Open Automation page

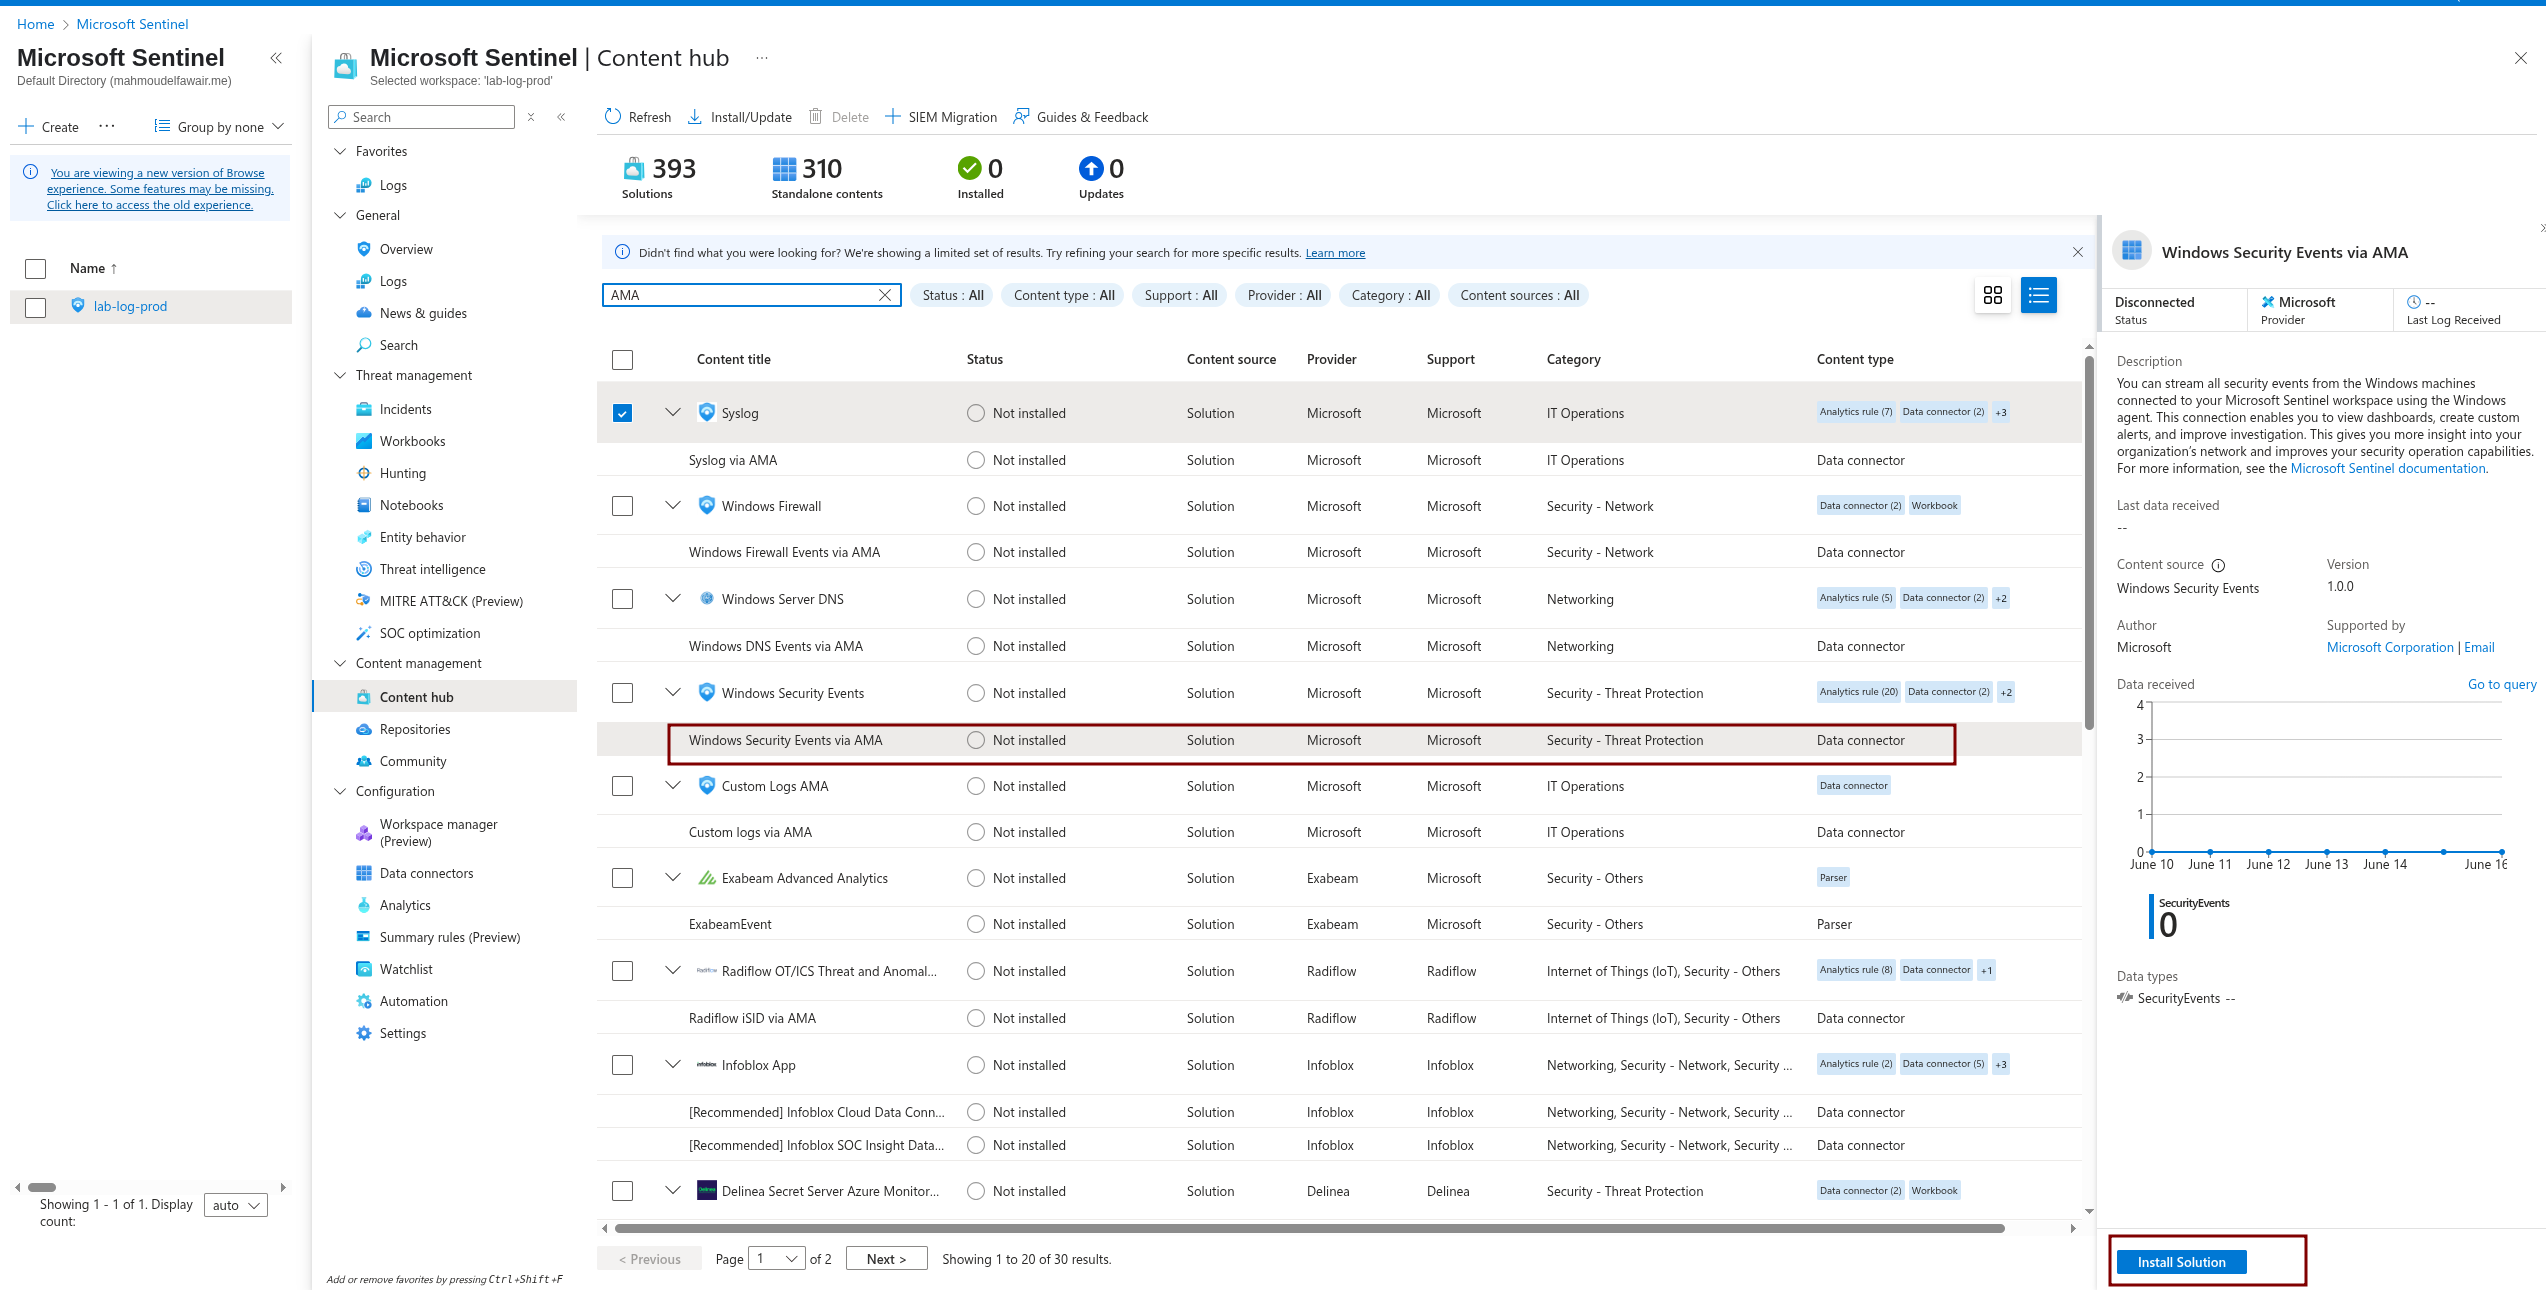tap(413, 1001)
